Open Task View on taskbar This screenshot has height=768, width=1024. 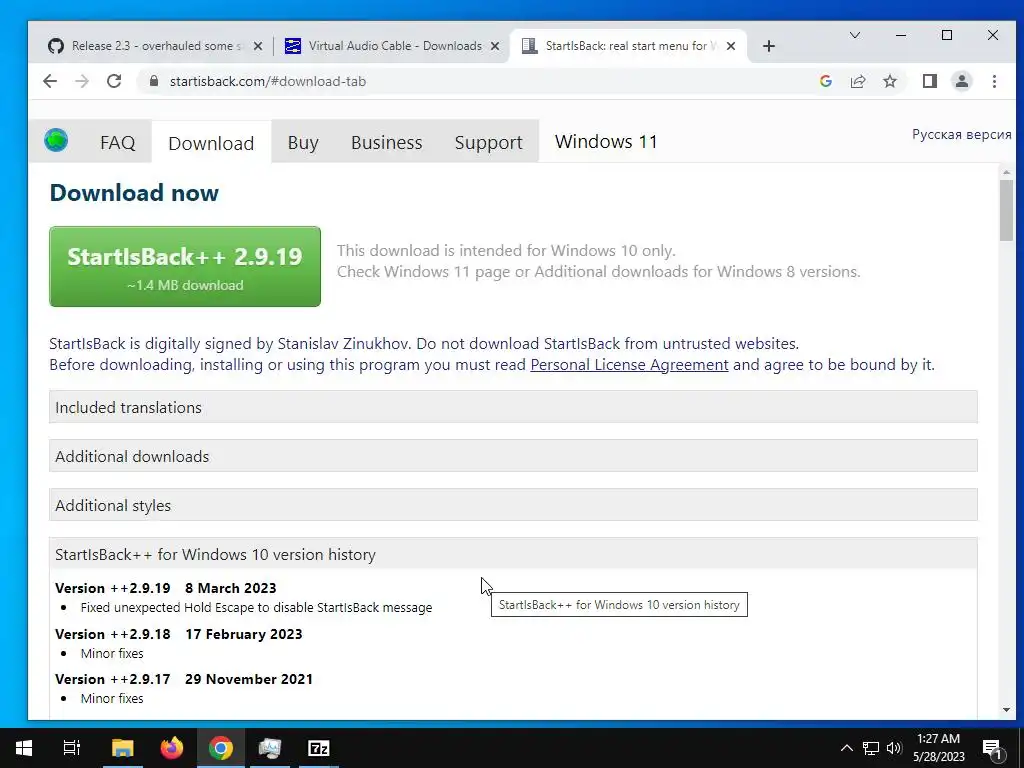tap(72, 748)
